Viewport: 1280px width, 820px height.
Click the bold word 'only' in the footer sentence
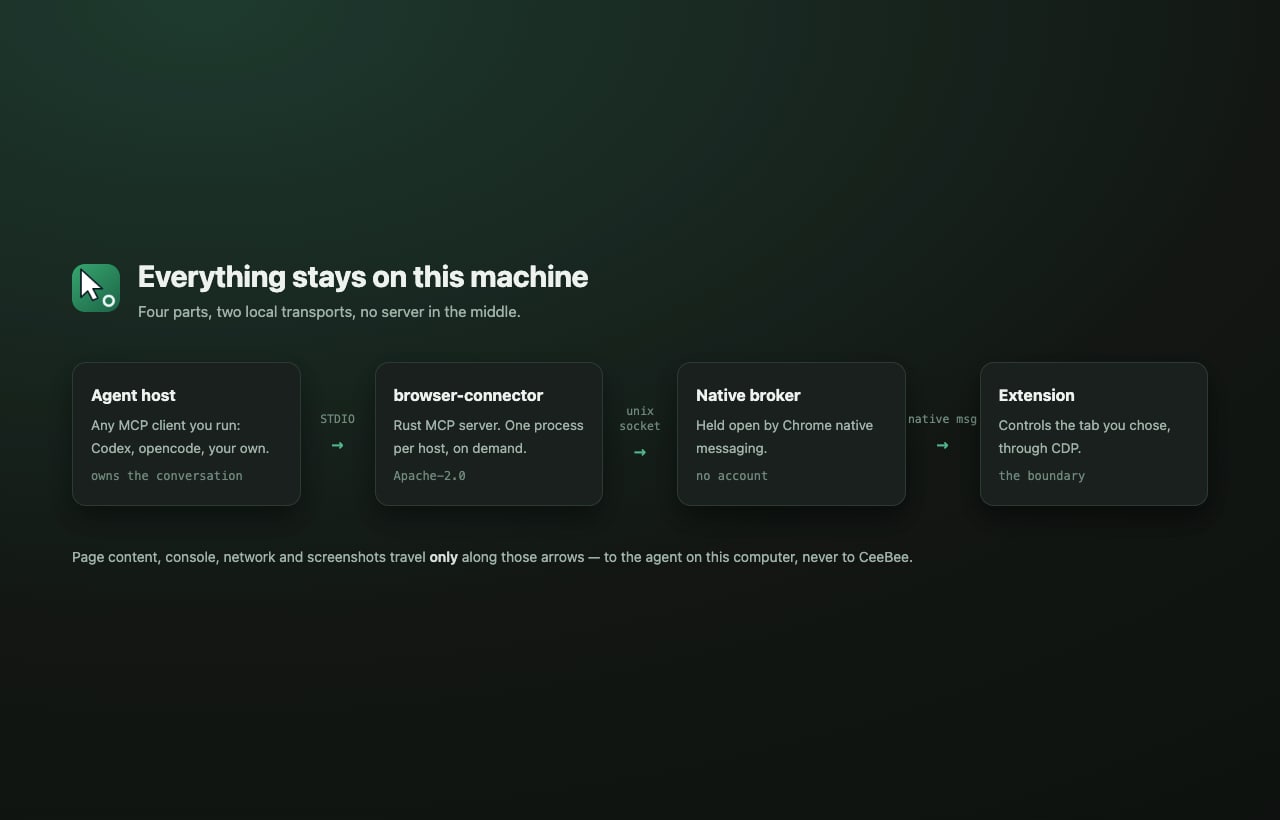pos(443,557)
